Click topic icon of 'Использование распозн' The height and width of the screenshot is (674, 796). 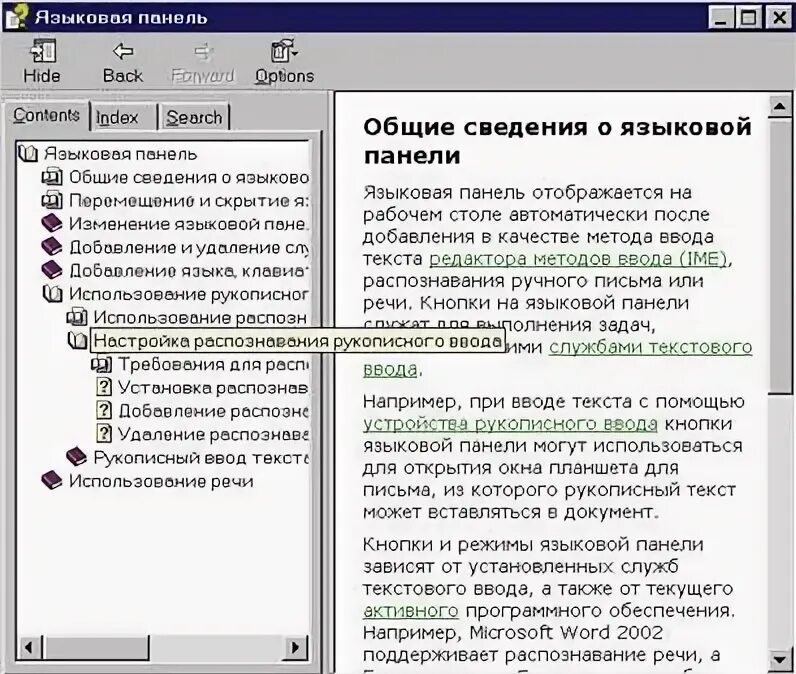(x=77, y=317)
